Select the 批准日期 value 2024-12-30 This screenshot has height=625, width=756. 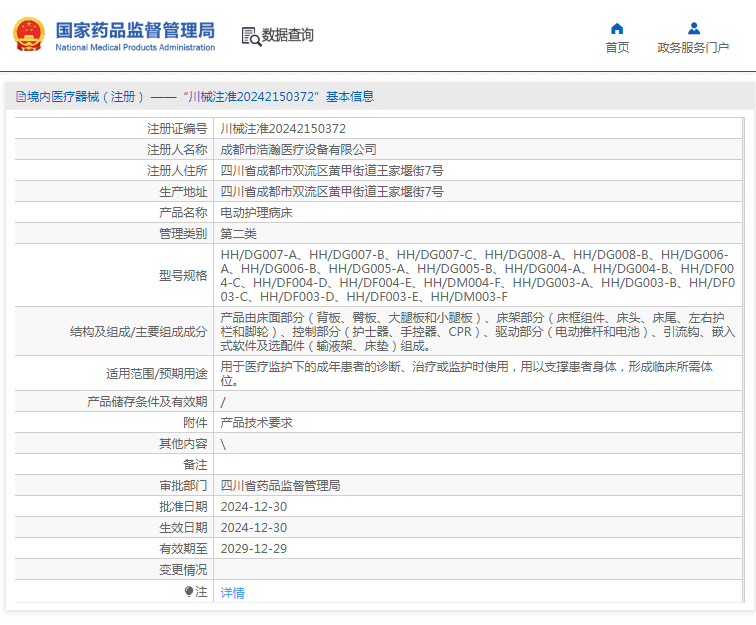click(254, 507)
